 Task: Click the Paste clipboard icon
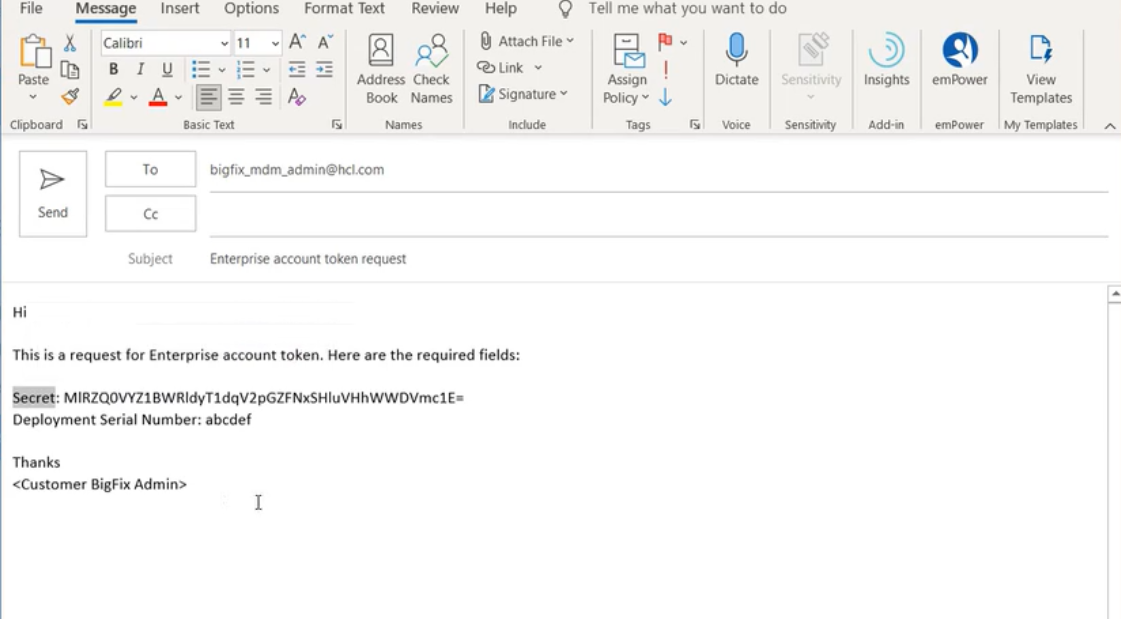[34, 53]
